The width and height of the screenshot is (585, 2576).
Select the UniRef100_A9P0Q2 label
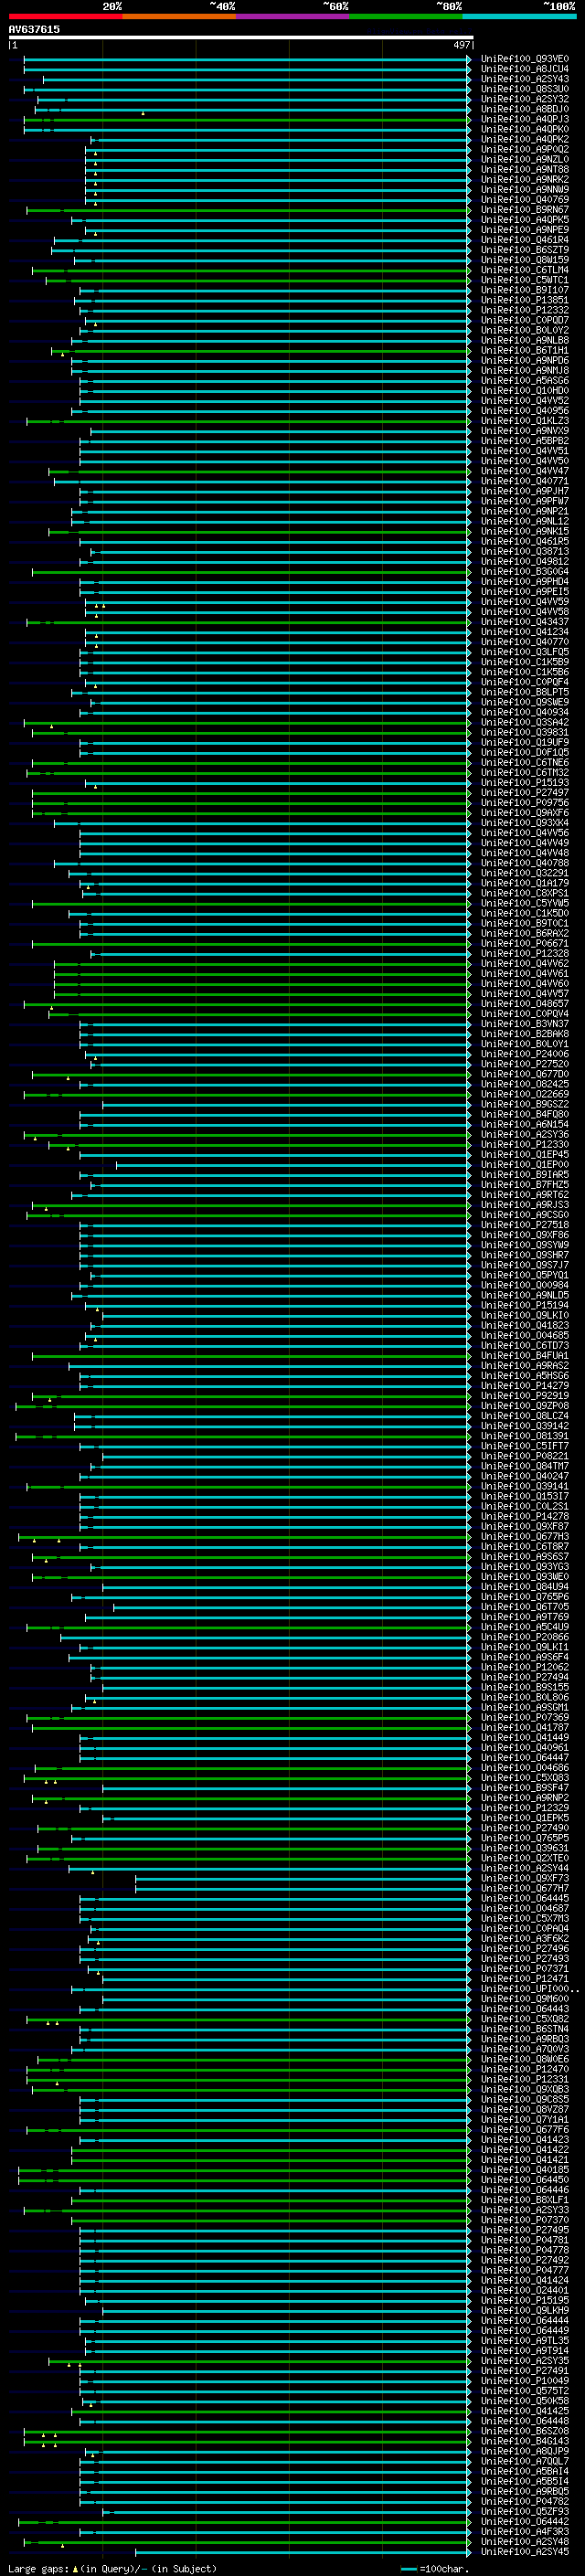(525, 149)
